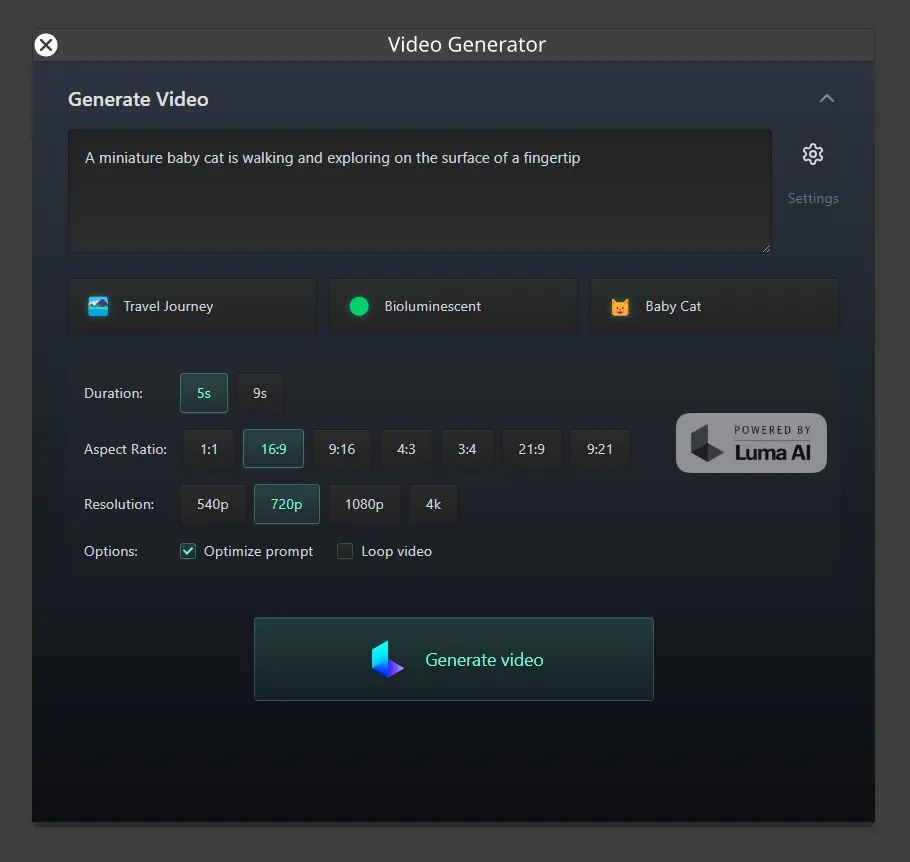The image size is (910, 862).
Task: Open the Settings gear icon
Action: (x=812, y=154)
